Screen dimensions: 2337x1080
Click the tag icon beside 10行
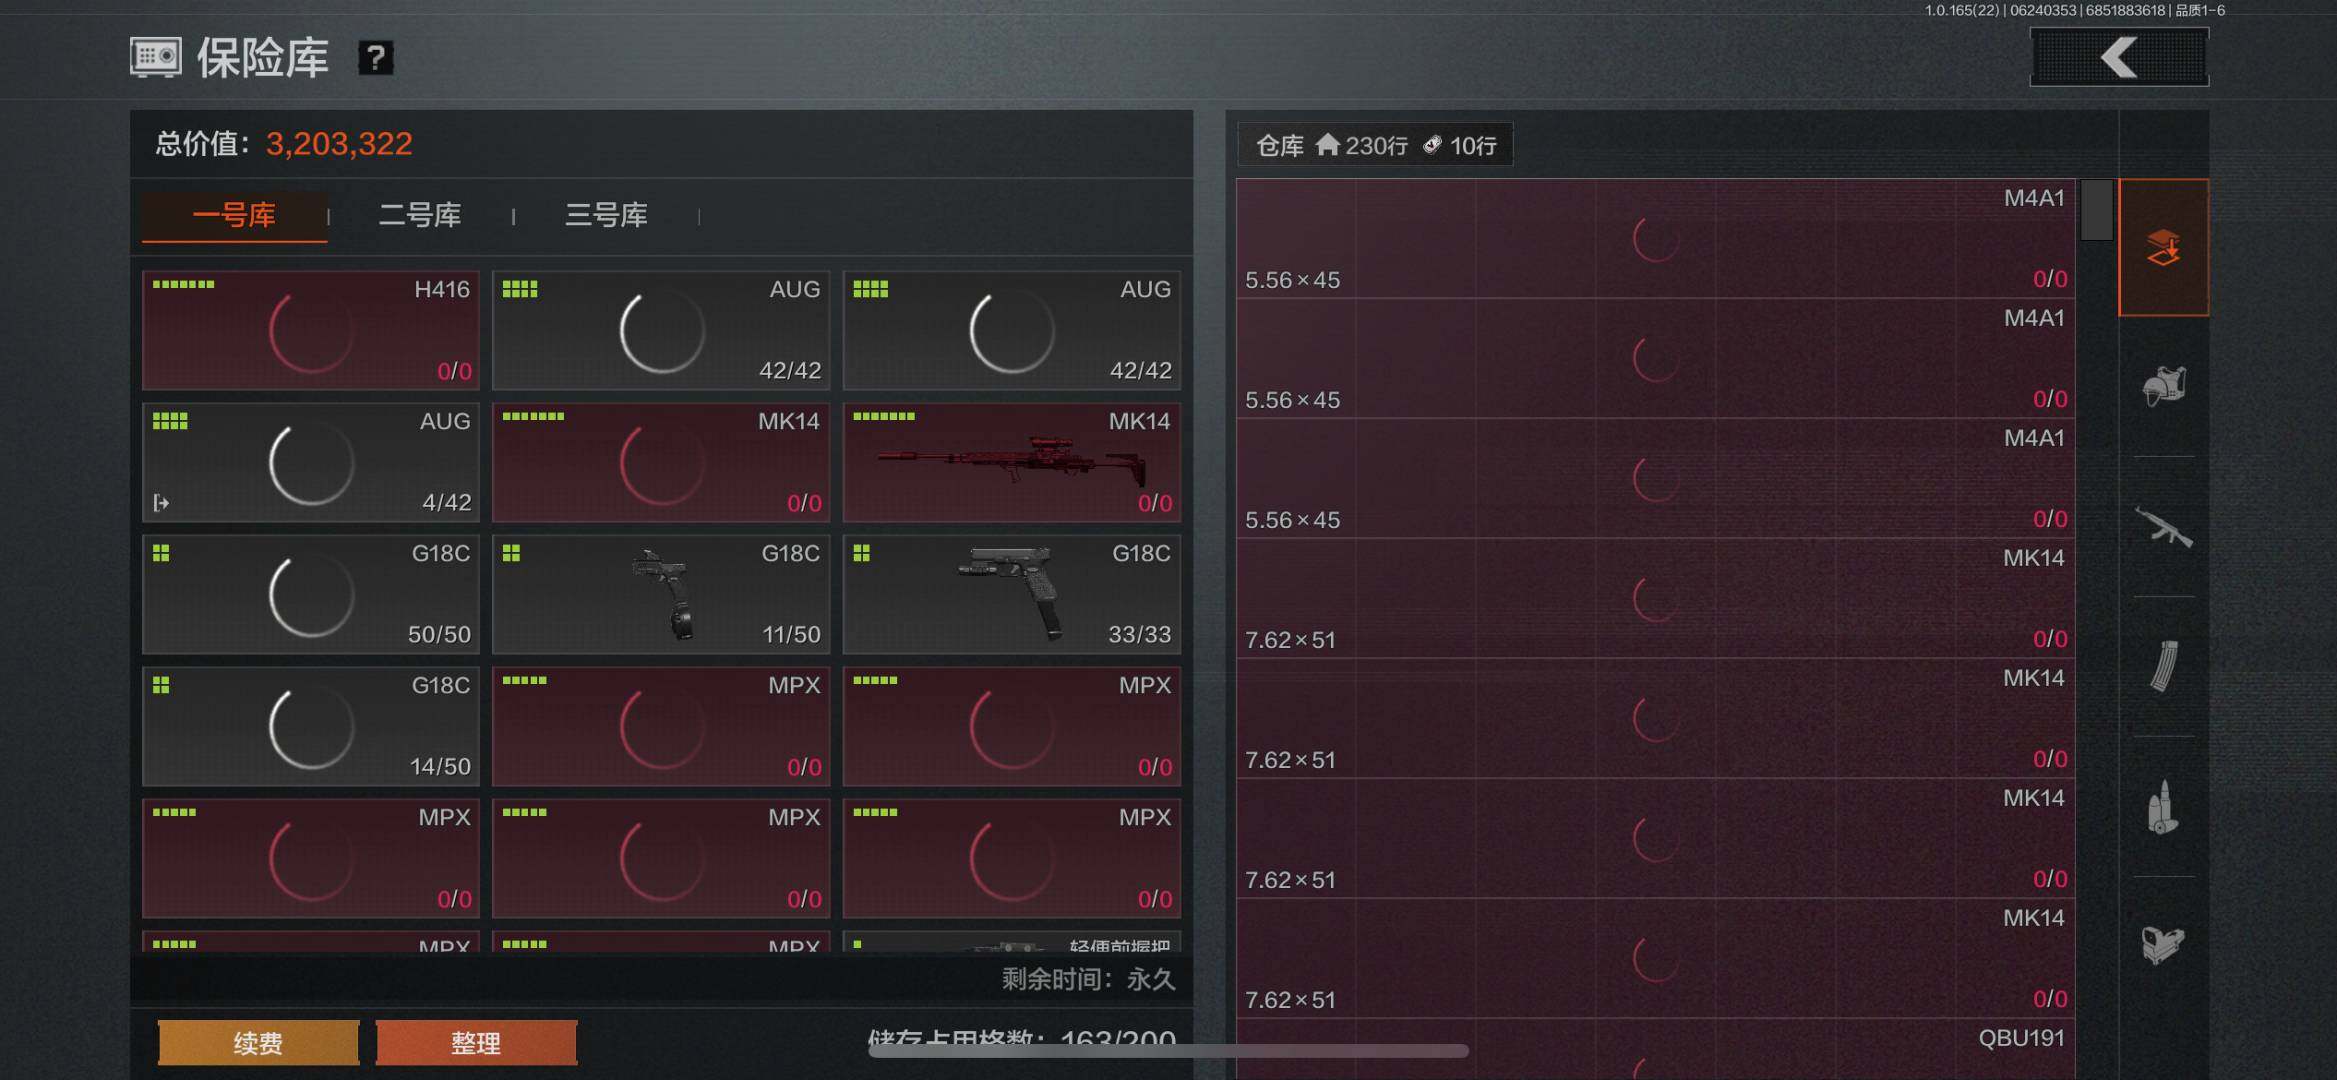(x=1432, y=145)
